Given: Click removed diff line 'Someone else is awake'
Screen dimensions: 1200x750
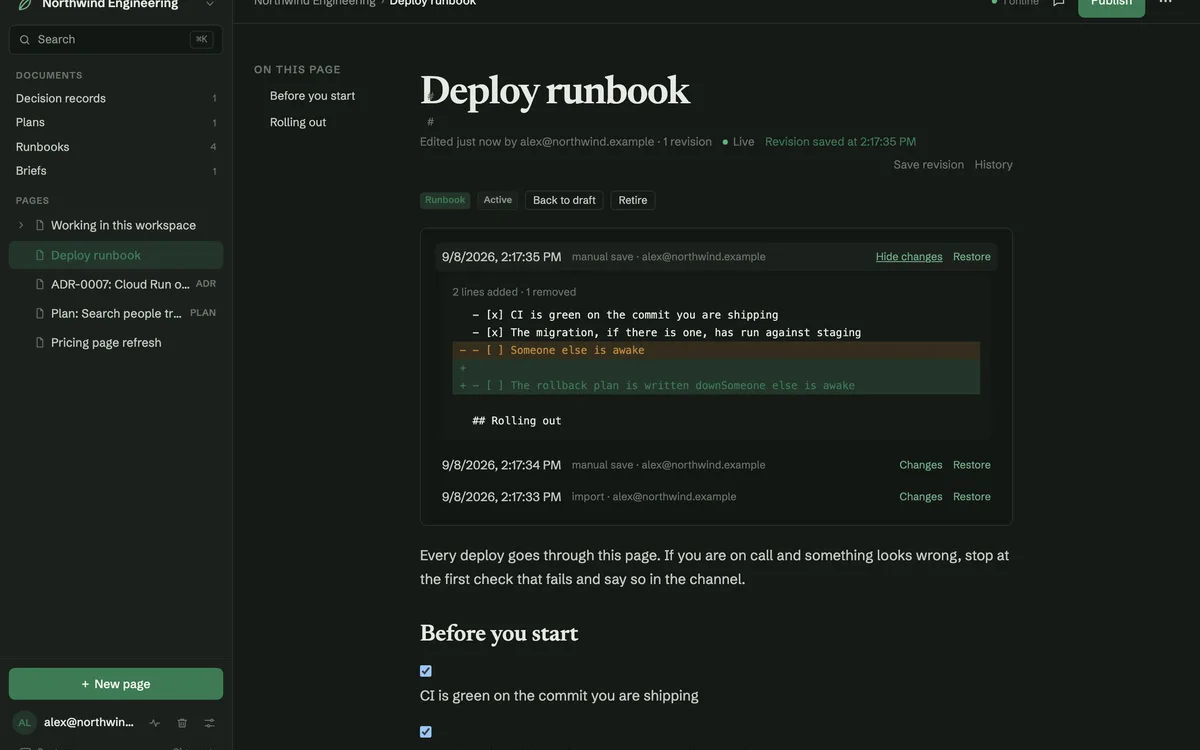Looking at the screenshot, I should [716, 350].
